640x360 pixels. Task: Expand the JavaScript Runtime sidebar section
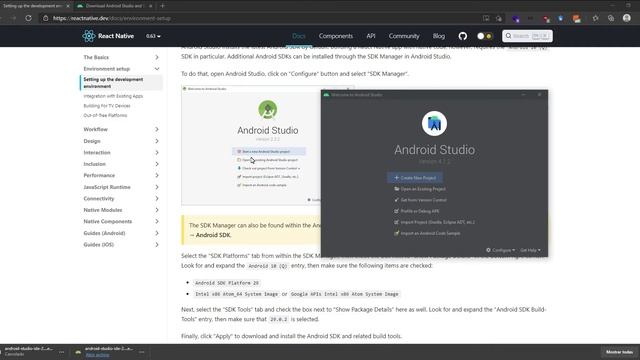coord(121,187)
